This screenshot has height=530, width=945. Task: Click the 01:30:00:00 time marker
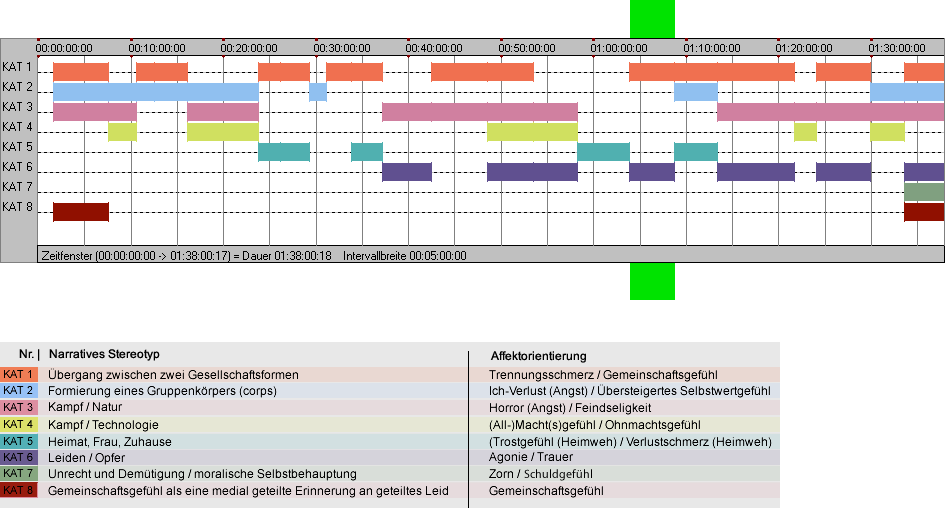tap(897, 48)
